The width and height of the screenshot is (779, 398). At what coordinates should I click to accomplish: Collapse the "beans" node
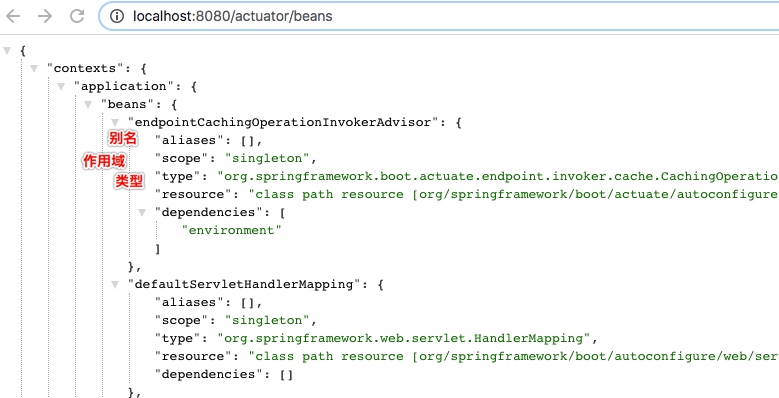tap(88, 104)
